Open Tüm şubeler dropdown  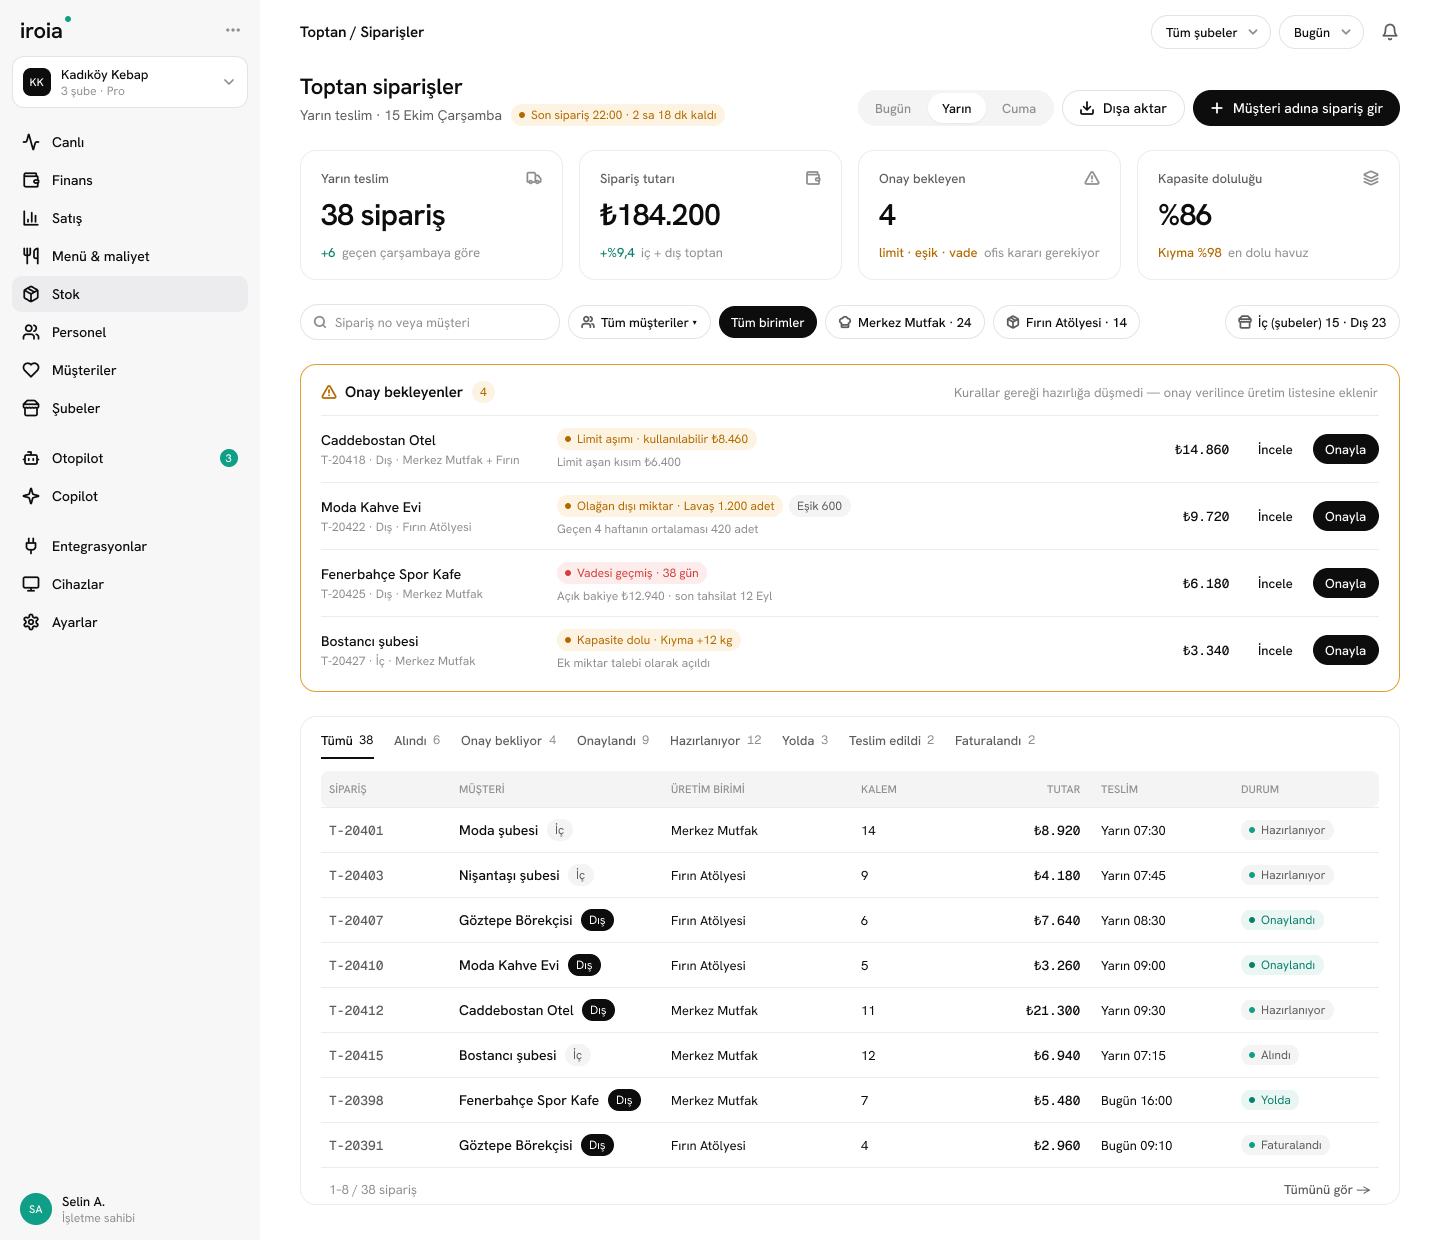tap(1211, 32)
